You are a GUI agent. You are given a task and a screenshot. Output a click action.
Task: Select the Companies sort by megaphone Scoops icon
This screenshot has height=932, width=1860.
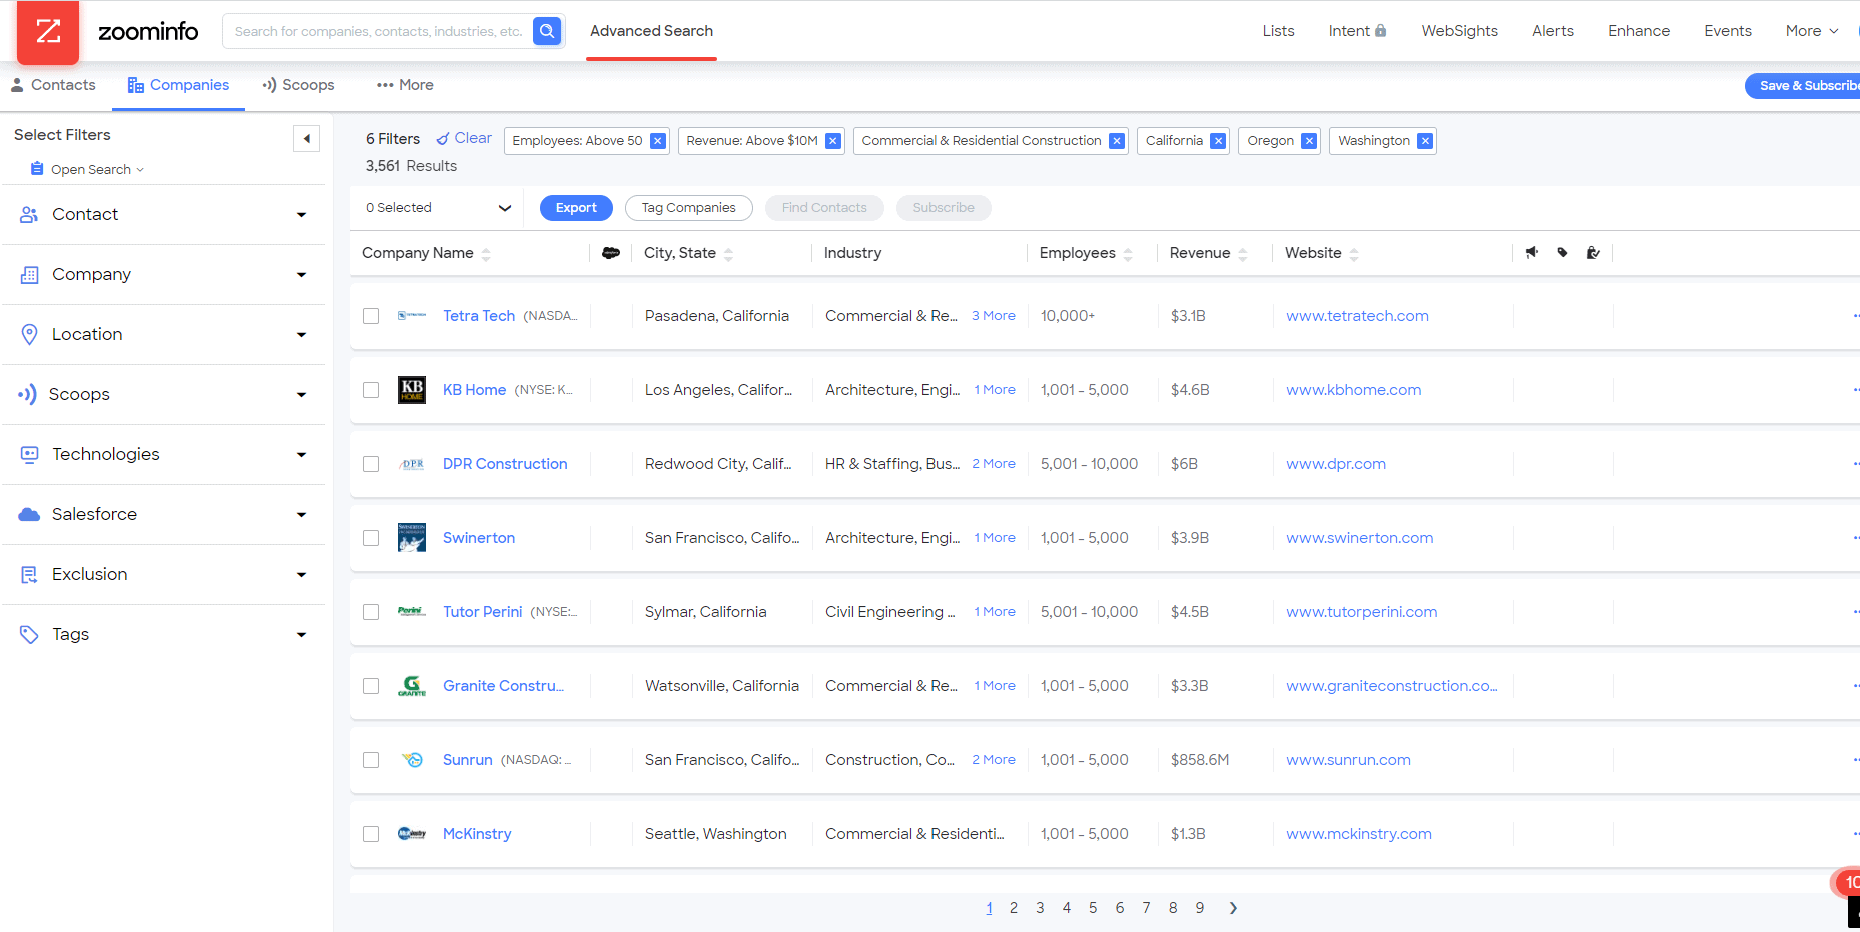pos(1531,252)
